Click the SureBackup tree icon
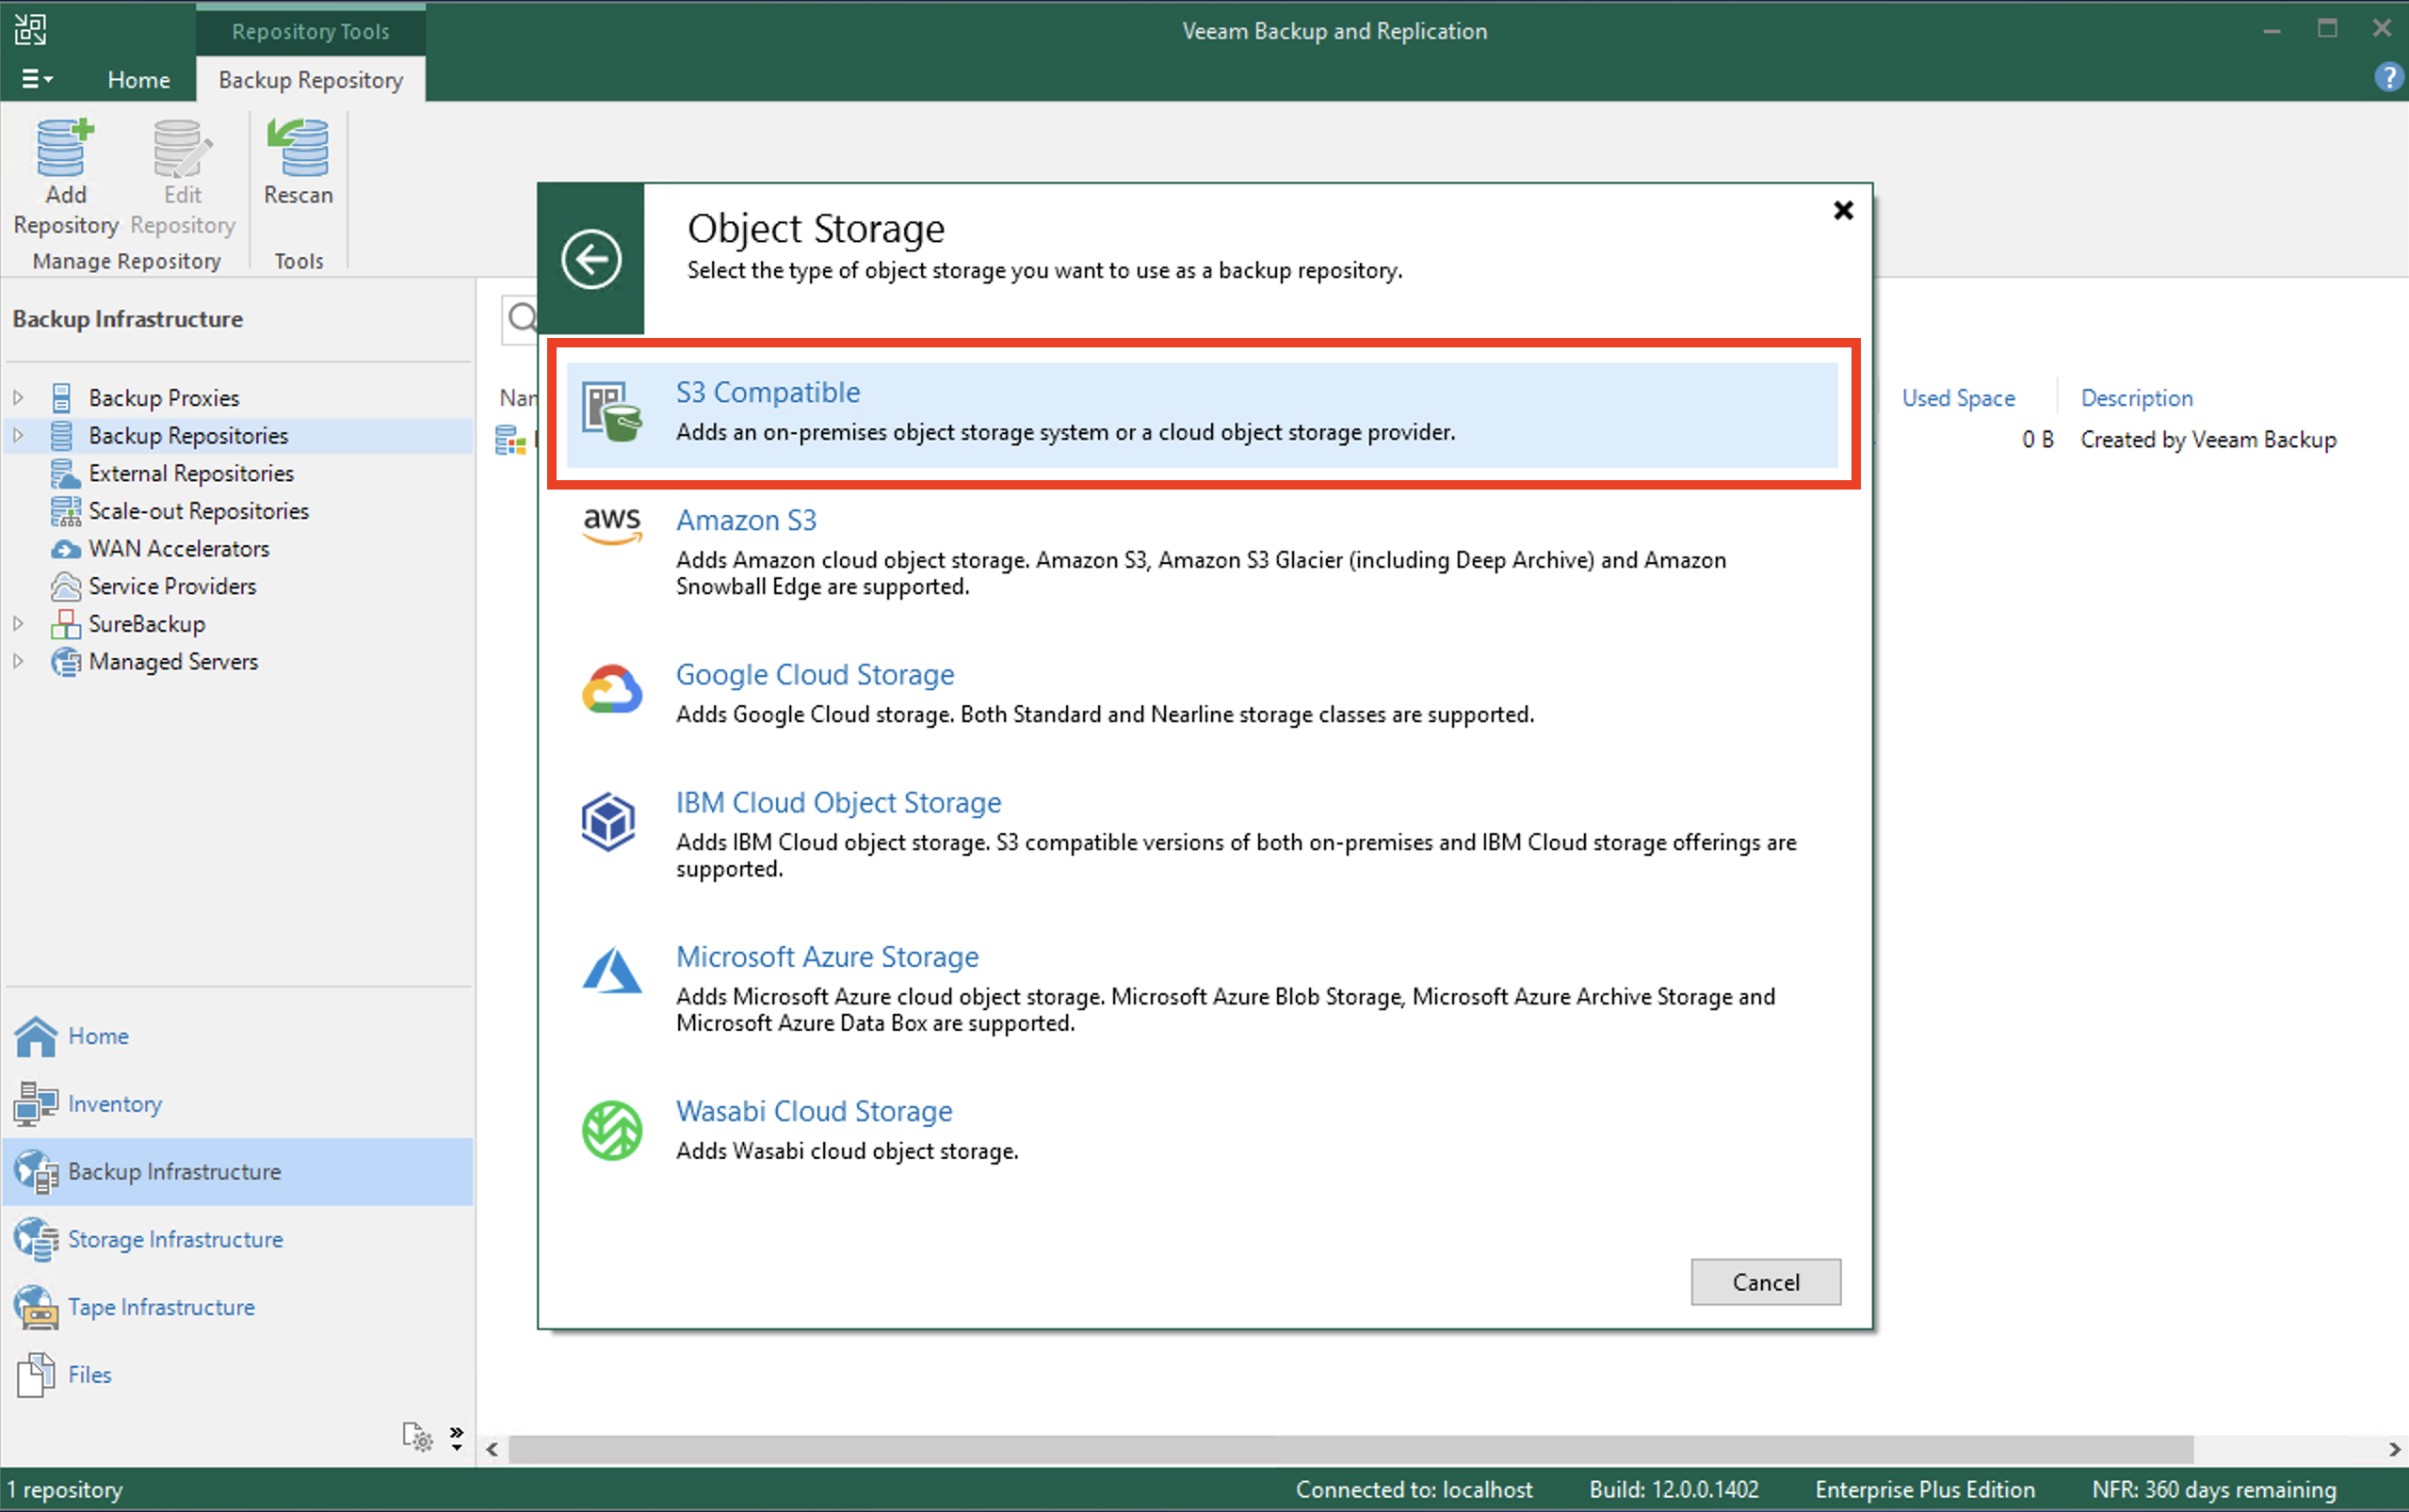 point(65,624)
